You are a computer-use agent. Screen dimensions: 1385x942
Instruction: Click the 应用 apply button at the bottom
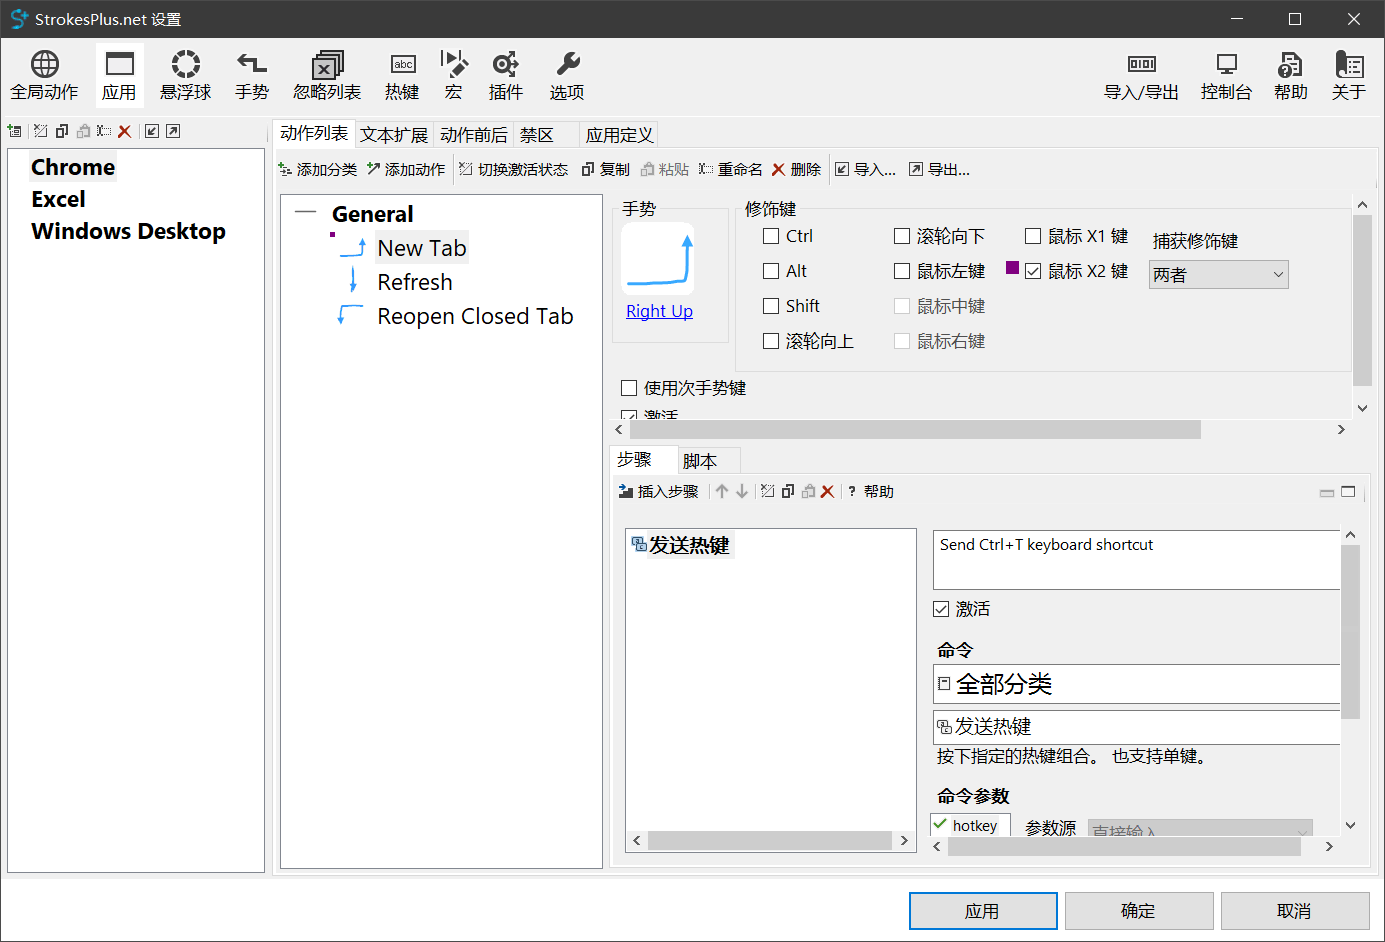pos(983,911)
